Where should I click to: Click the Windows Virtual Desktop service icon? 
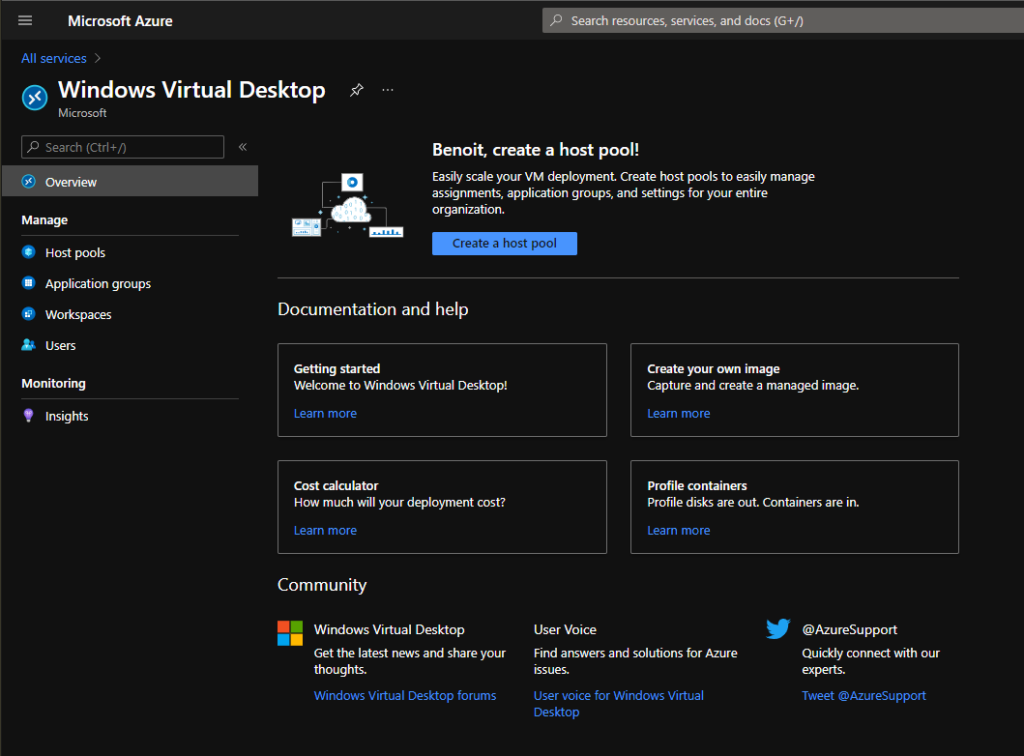click(35, 98)
